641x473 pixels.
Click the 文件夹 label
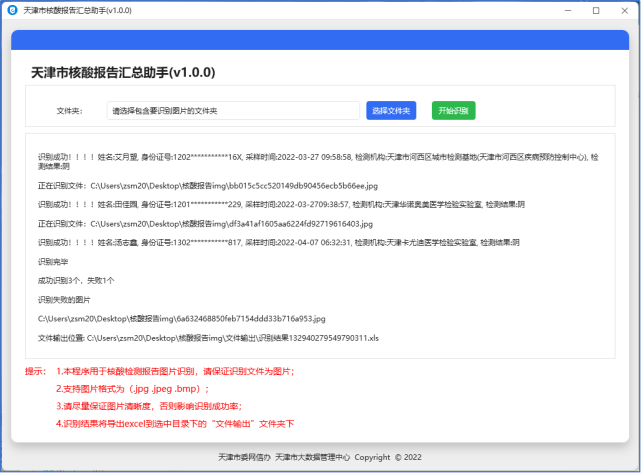coord(69,111)
